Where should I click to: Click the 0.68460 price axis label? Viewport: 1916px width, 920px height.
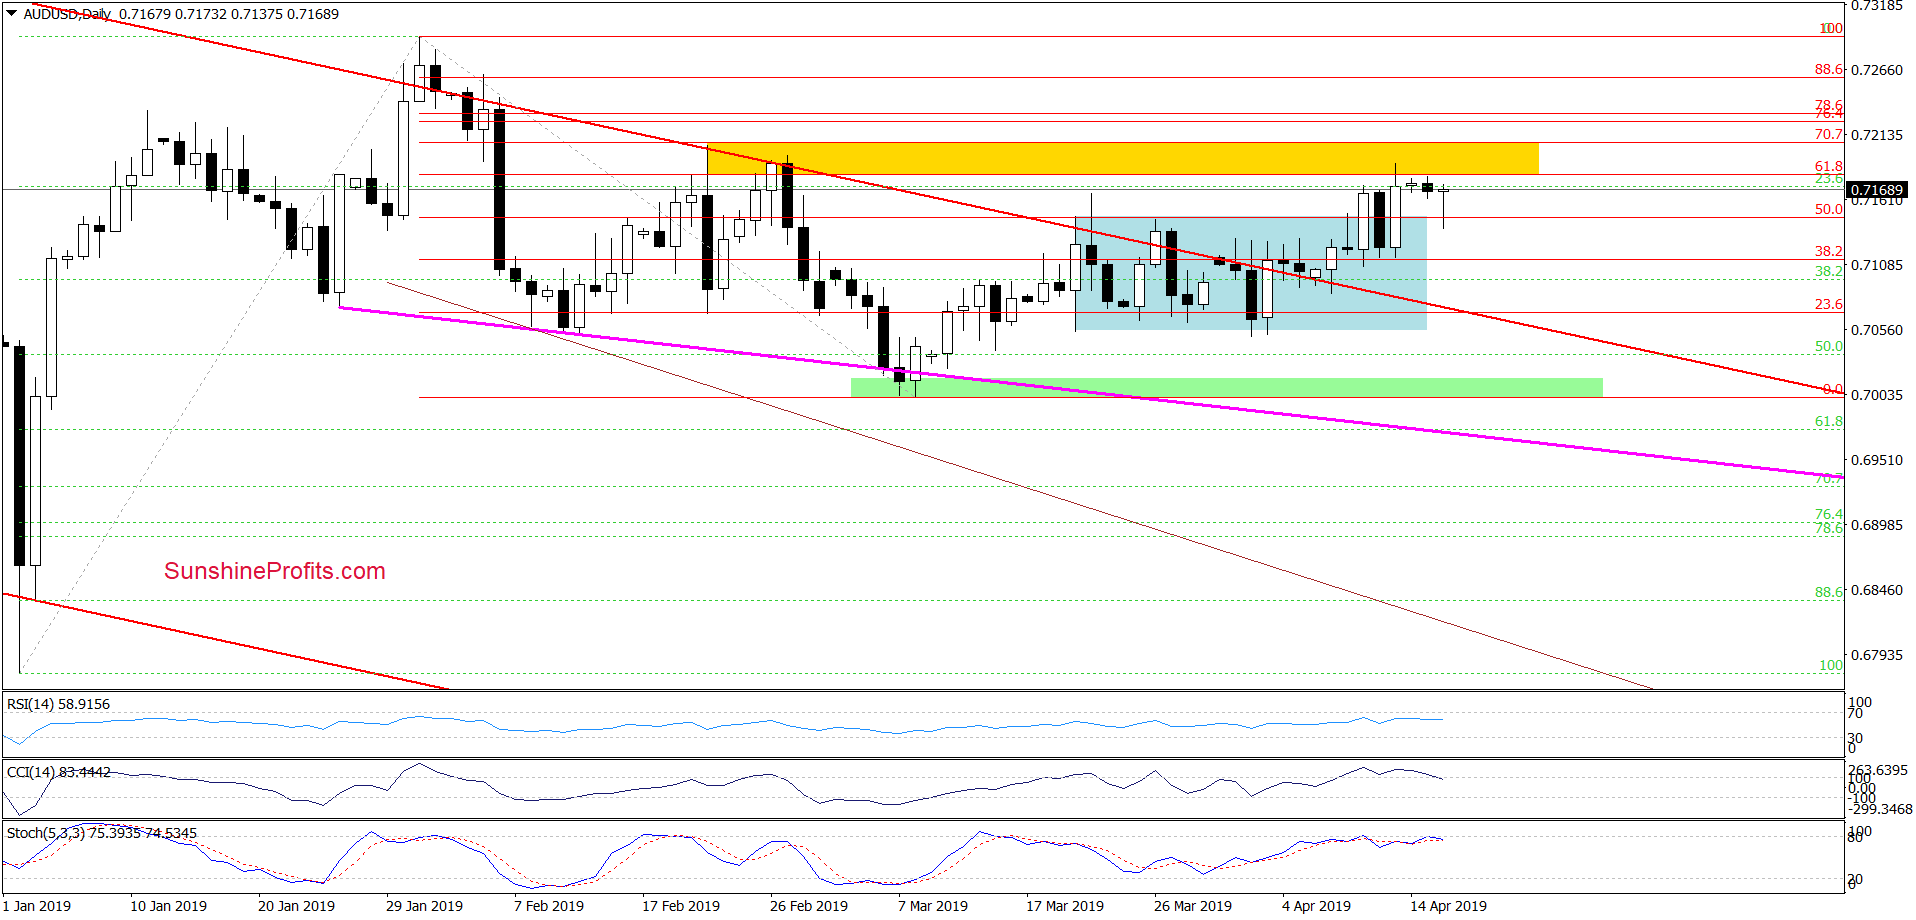point(1877,590)
